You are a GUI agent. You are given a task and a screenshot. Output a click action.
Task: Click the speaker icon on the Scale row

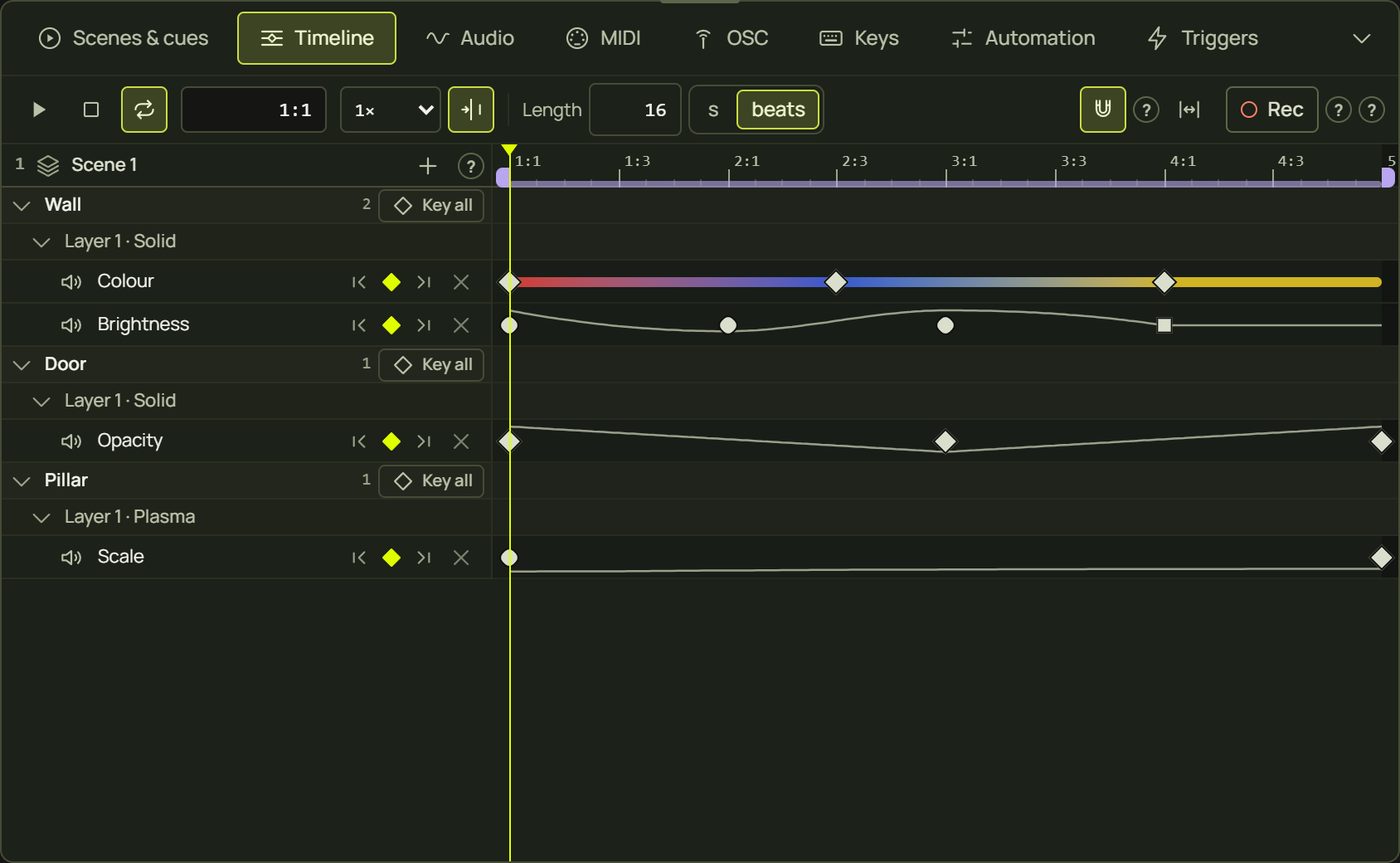point(71,557)
